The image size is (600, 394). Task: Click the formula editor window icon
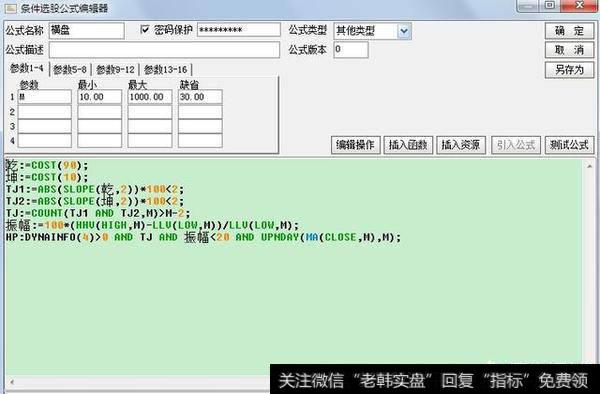[10, 8]
